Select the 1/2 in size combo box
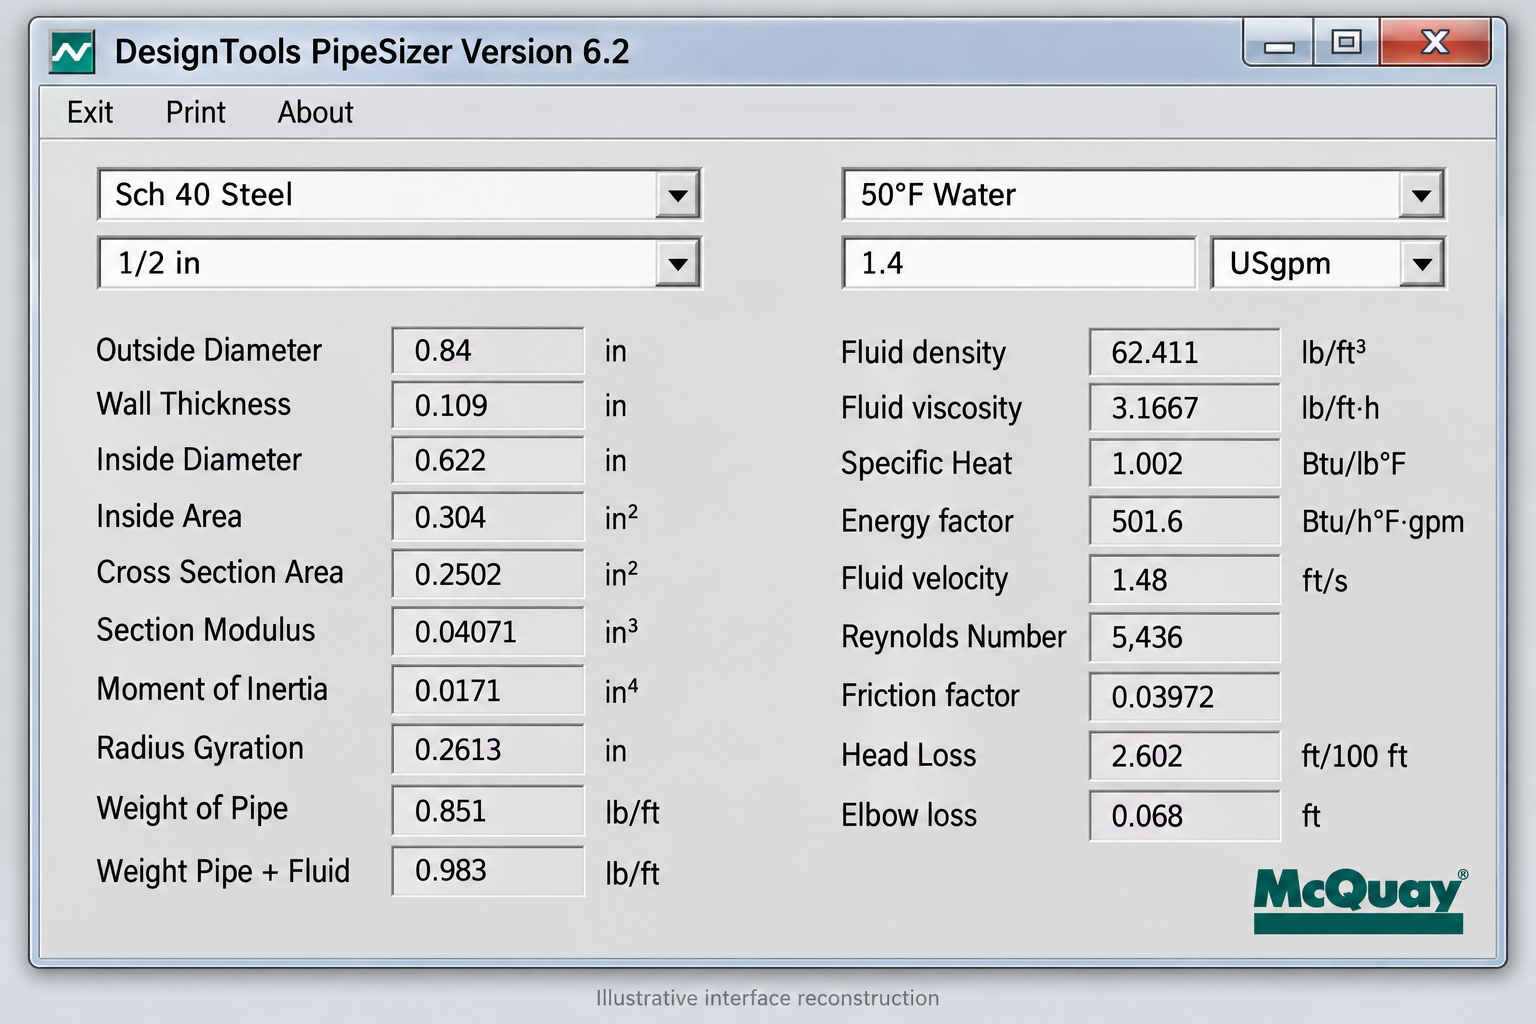Screen dimensions: 1536x1024 (399, 264)
